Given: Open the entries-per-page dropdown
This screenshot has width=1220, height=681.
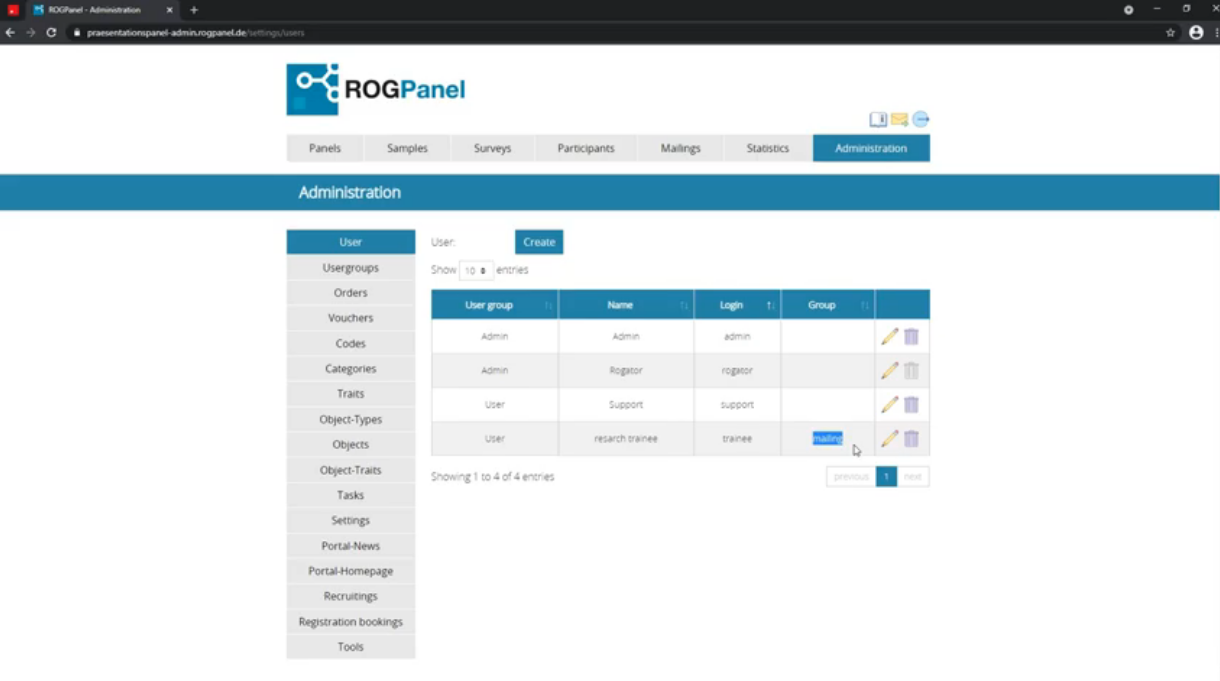Looking at the screenshot, I should pyautogui.click(x=476, y=270).
